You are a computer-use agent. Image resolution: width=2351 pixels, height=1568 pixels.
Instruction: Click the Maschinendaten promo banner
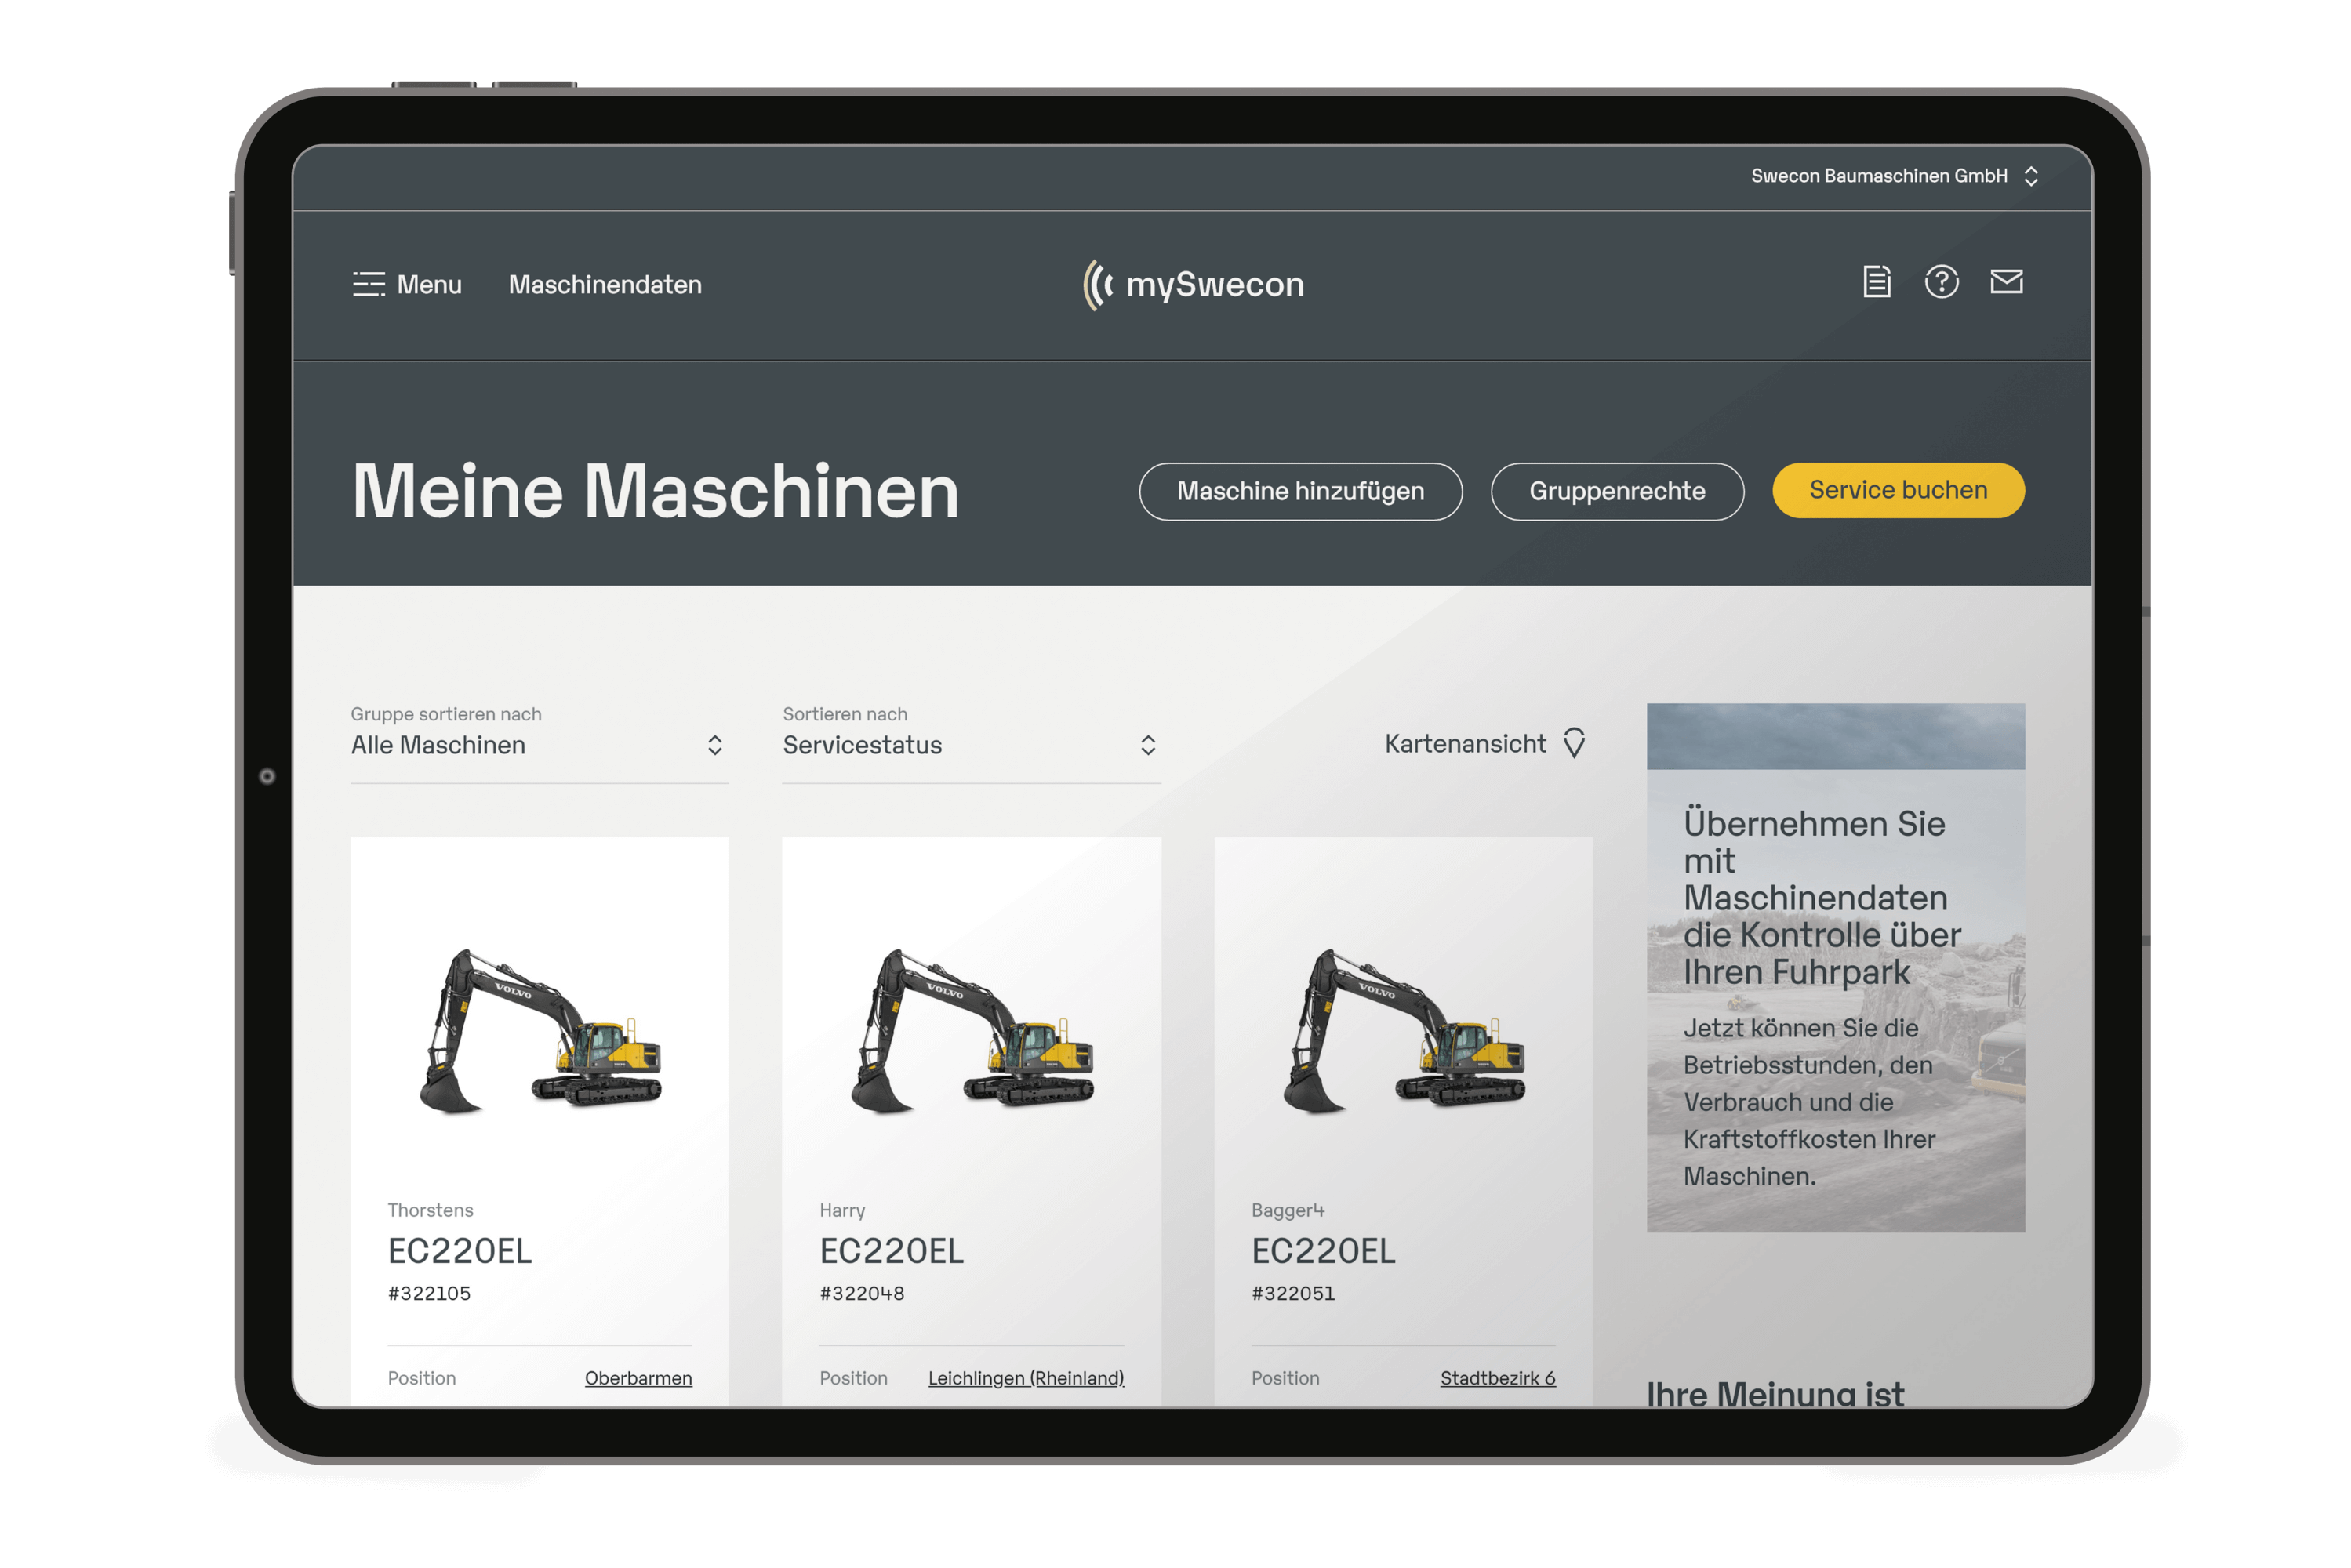click(1836, 968)
